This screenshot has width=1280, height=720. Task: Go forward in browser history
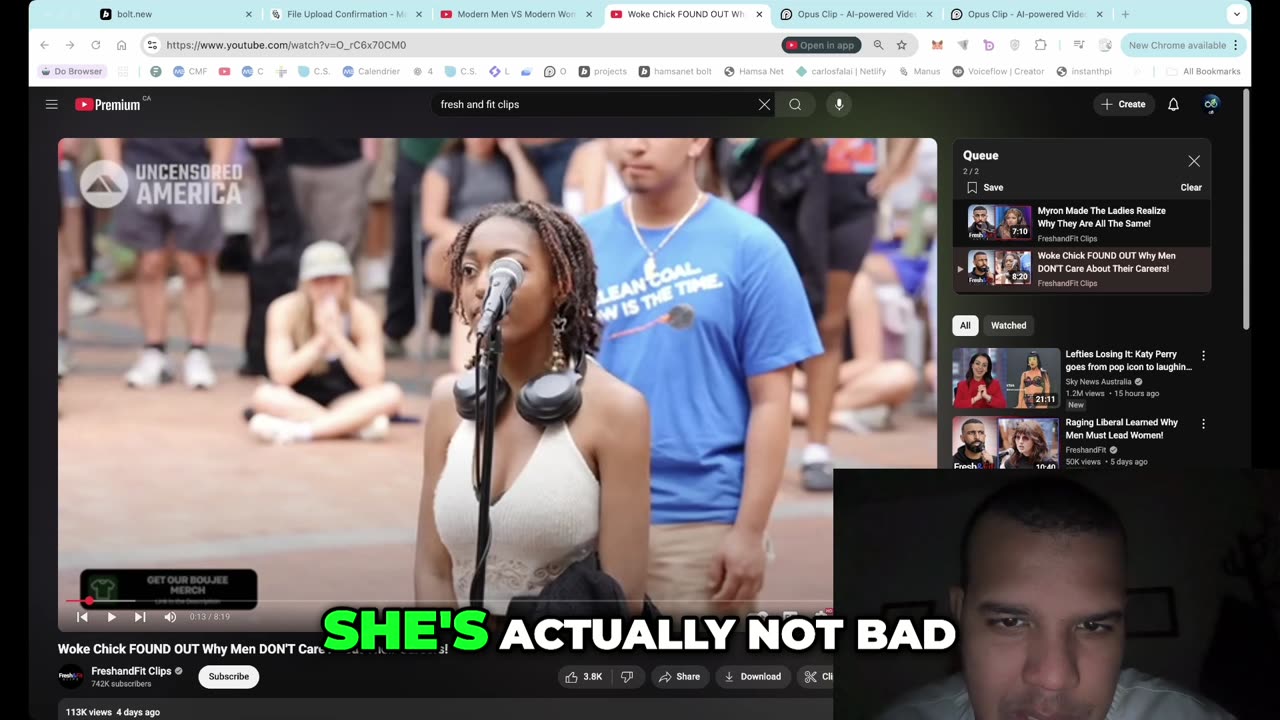69,45
